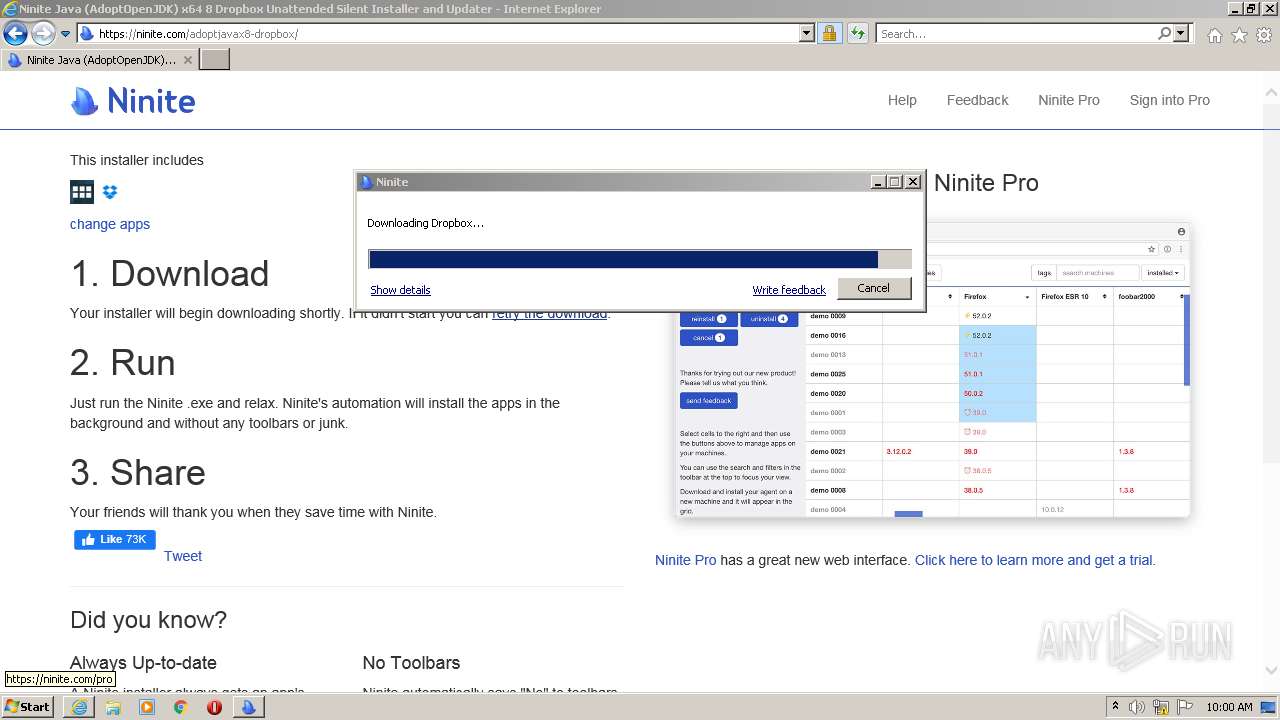Open Windows Explorer folder in taskbar
Screen dimensions: 1280x720
113,707
